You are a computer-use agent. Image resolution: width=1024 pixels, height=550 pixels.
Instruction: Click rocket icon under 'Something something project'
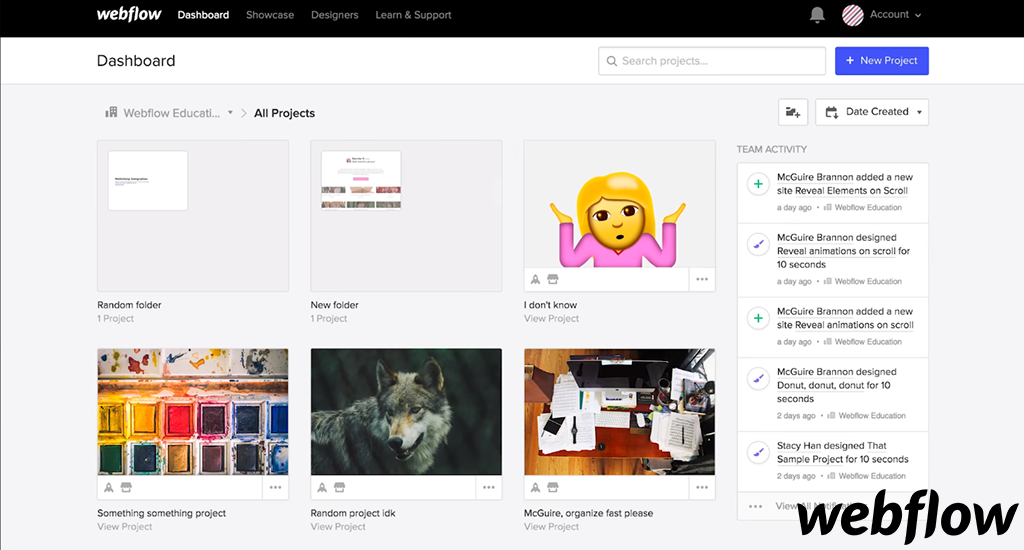point(109,488)
